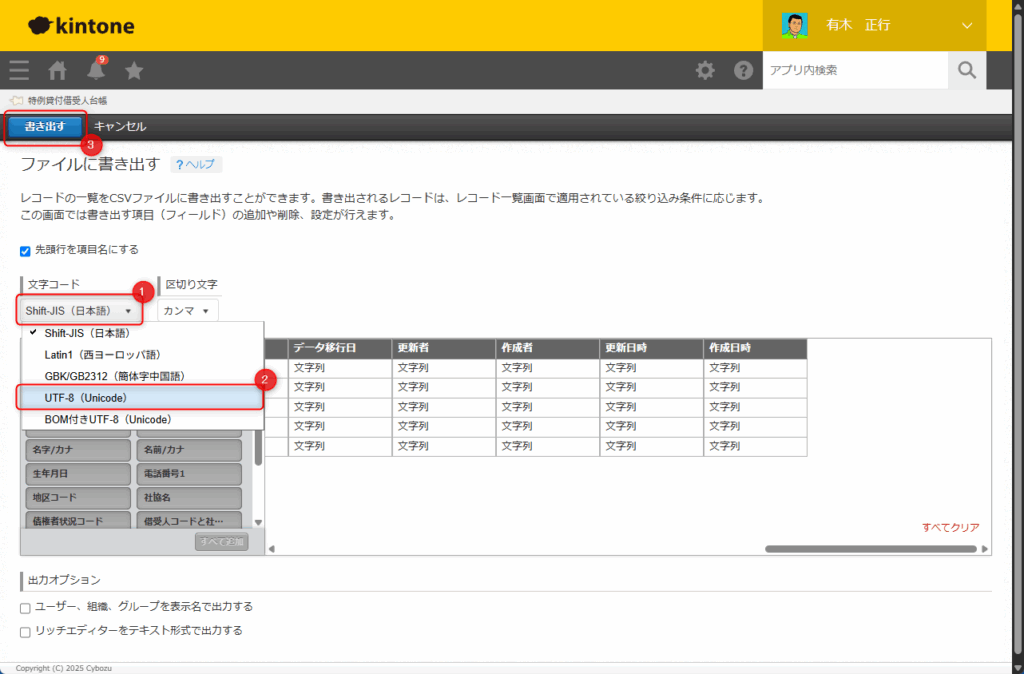Expand the user account menu chevron
The image size is (1024, 674).
967,25
